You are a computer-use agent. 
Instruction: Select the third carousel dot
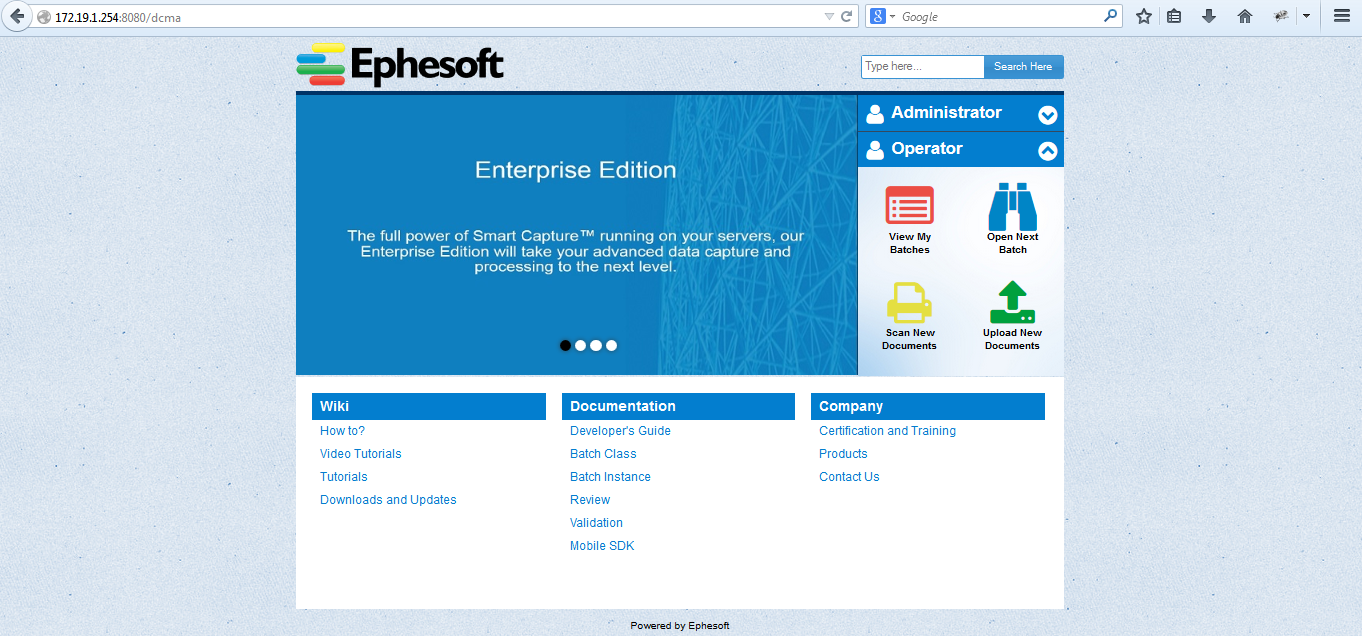pyautogui.click(x=596, y=345)
